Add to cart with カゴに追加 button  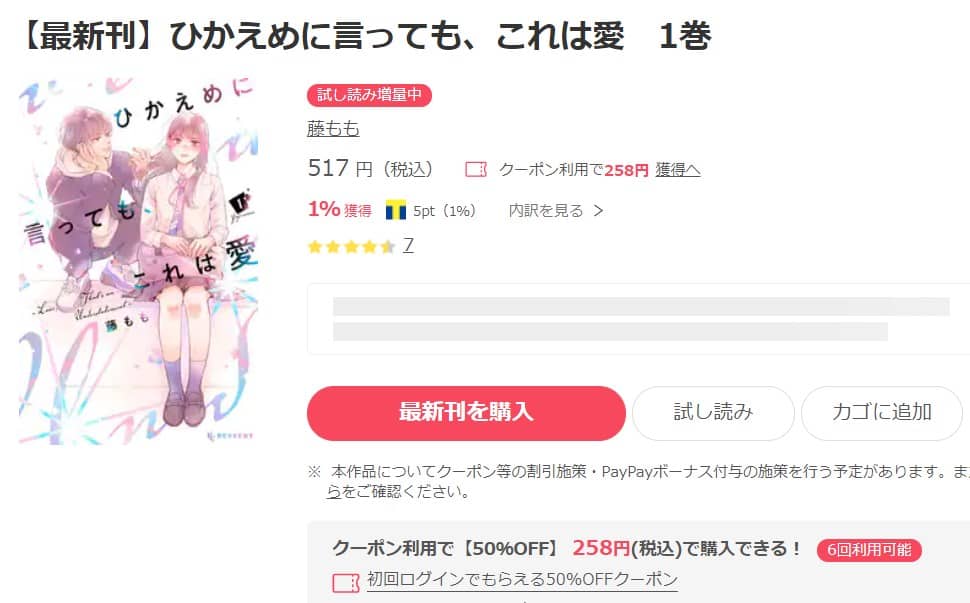882,413
